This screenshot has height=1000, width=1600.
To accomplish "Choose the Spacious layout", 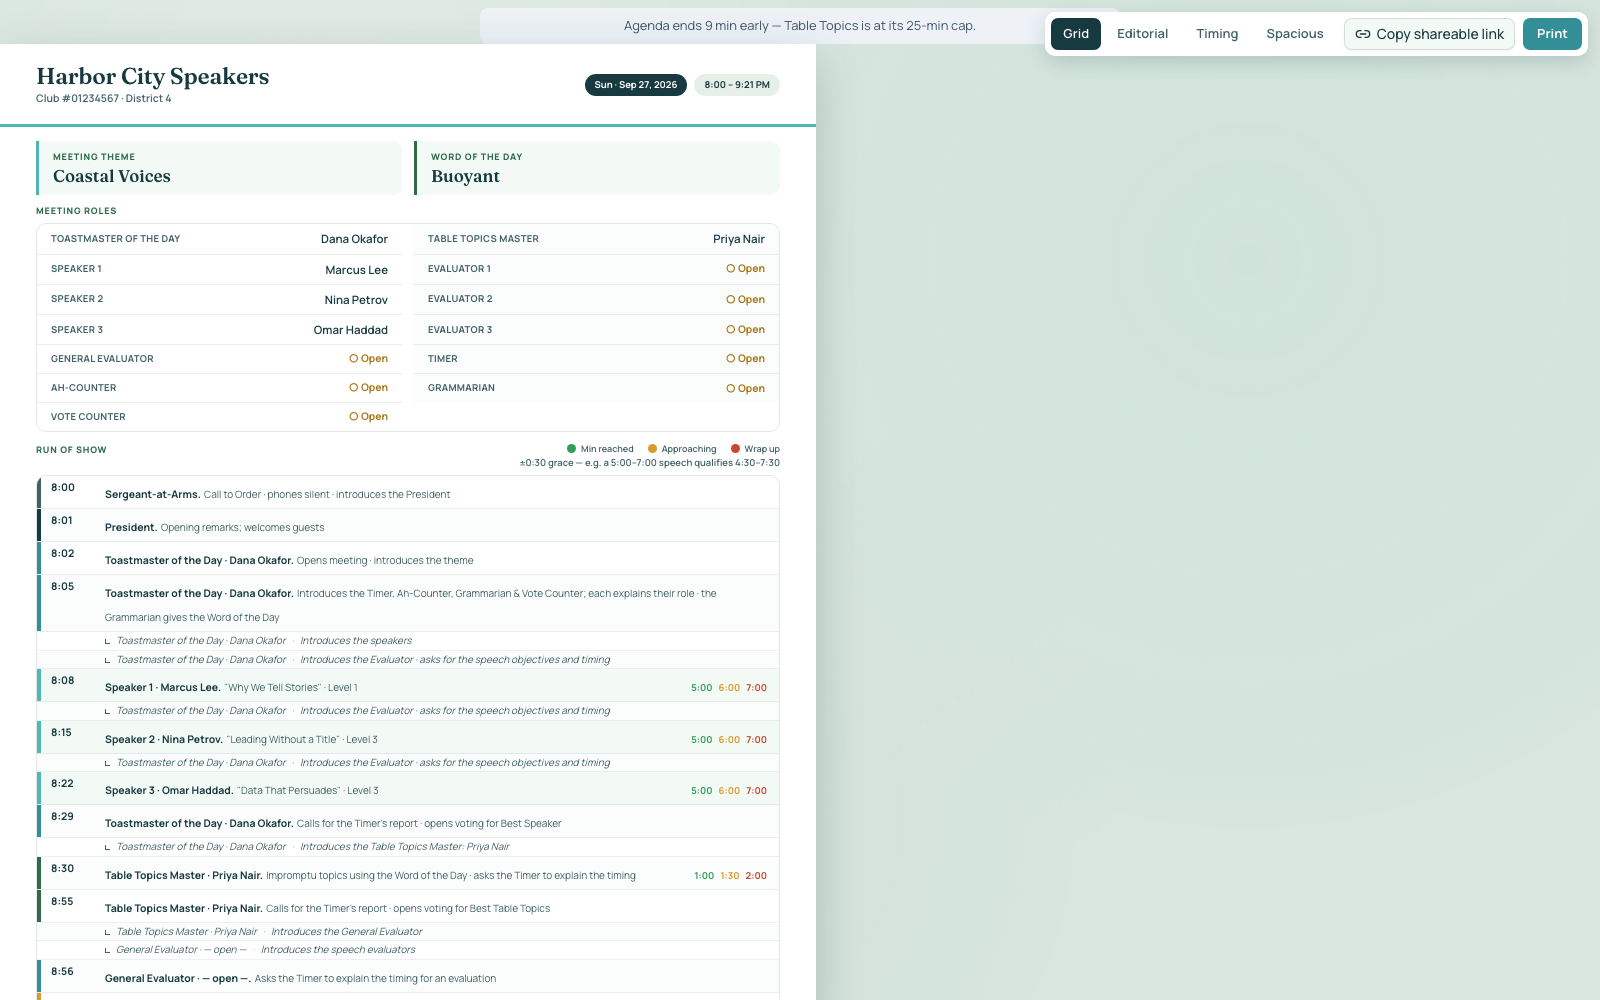I will click(1295, 34).
